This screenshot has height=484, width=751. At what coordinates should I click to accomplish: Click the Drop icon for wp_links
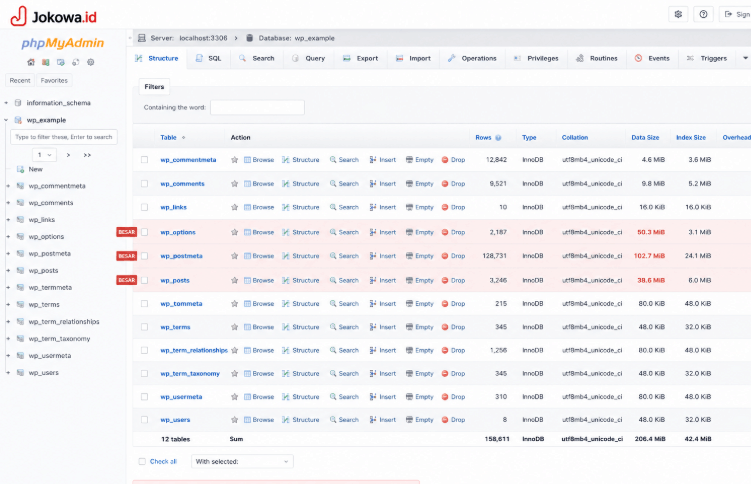[444, 207]
